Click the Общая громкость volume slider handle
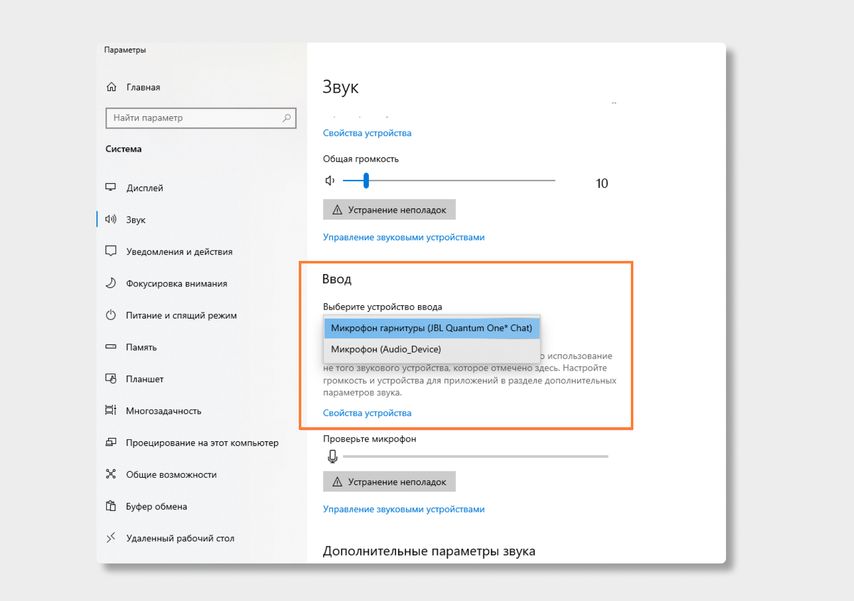Image resolution: width=854 pixels, height=601 pixels. click(366, 181)
